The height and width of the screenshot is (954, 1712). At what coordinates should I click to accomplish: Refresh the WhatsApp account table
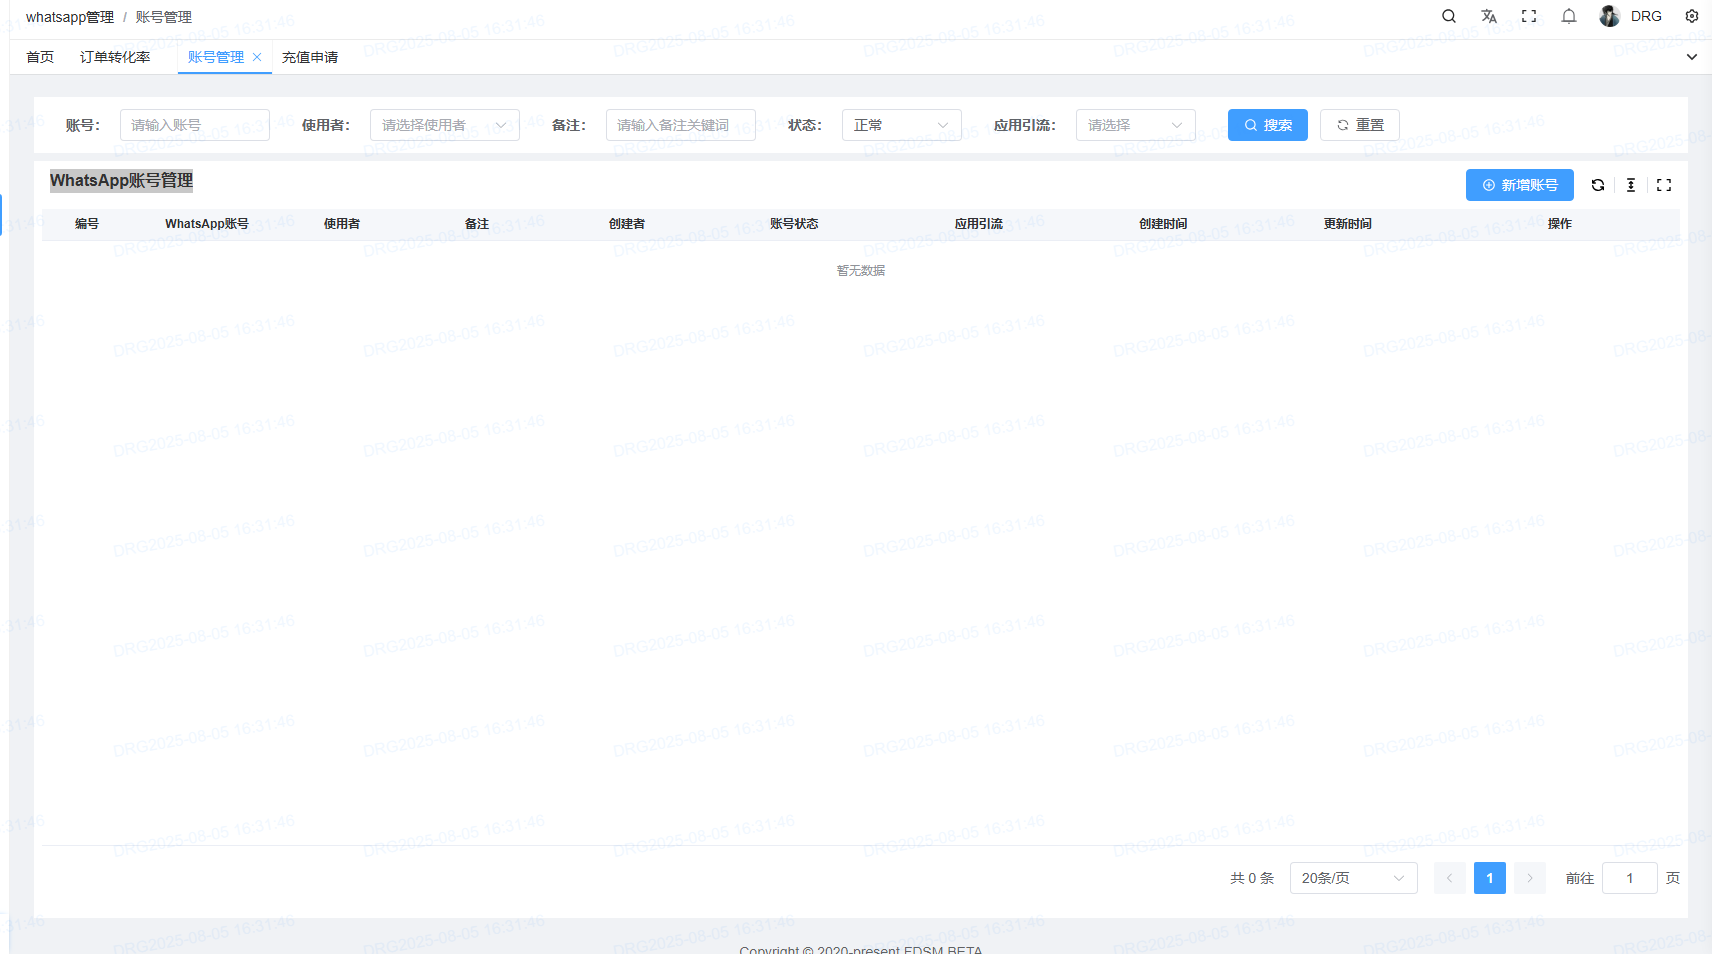[1598, 185]
